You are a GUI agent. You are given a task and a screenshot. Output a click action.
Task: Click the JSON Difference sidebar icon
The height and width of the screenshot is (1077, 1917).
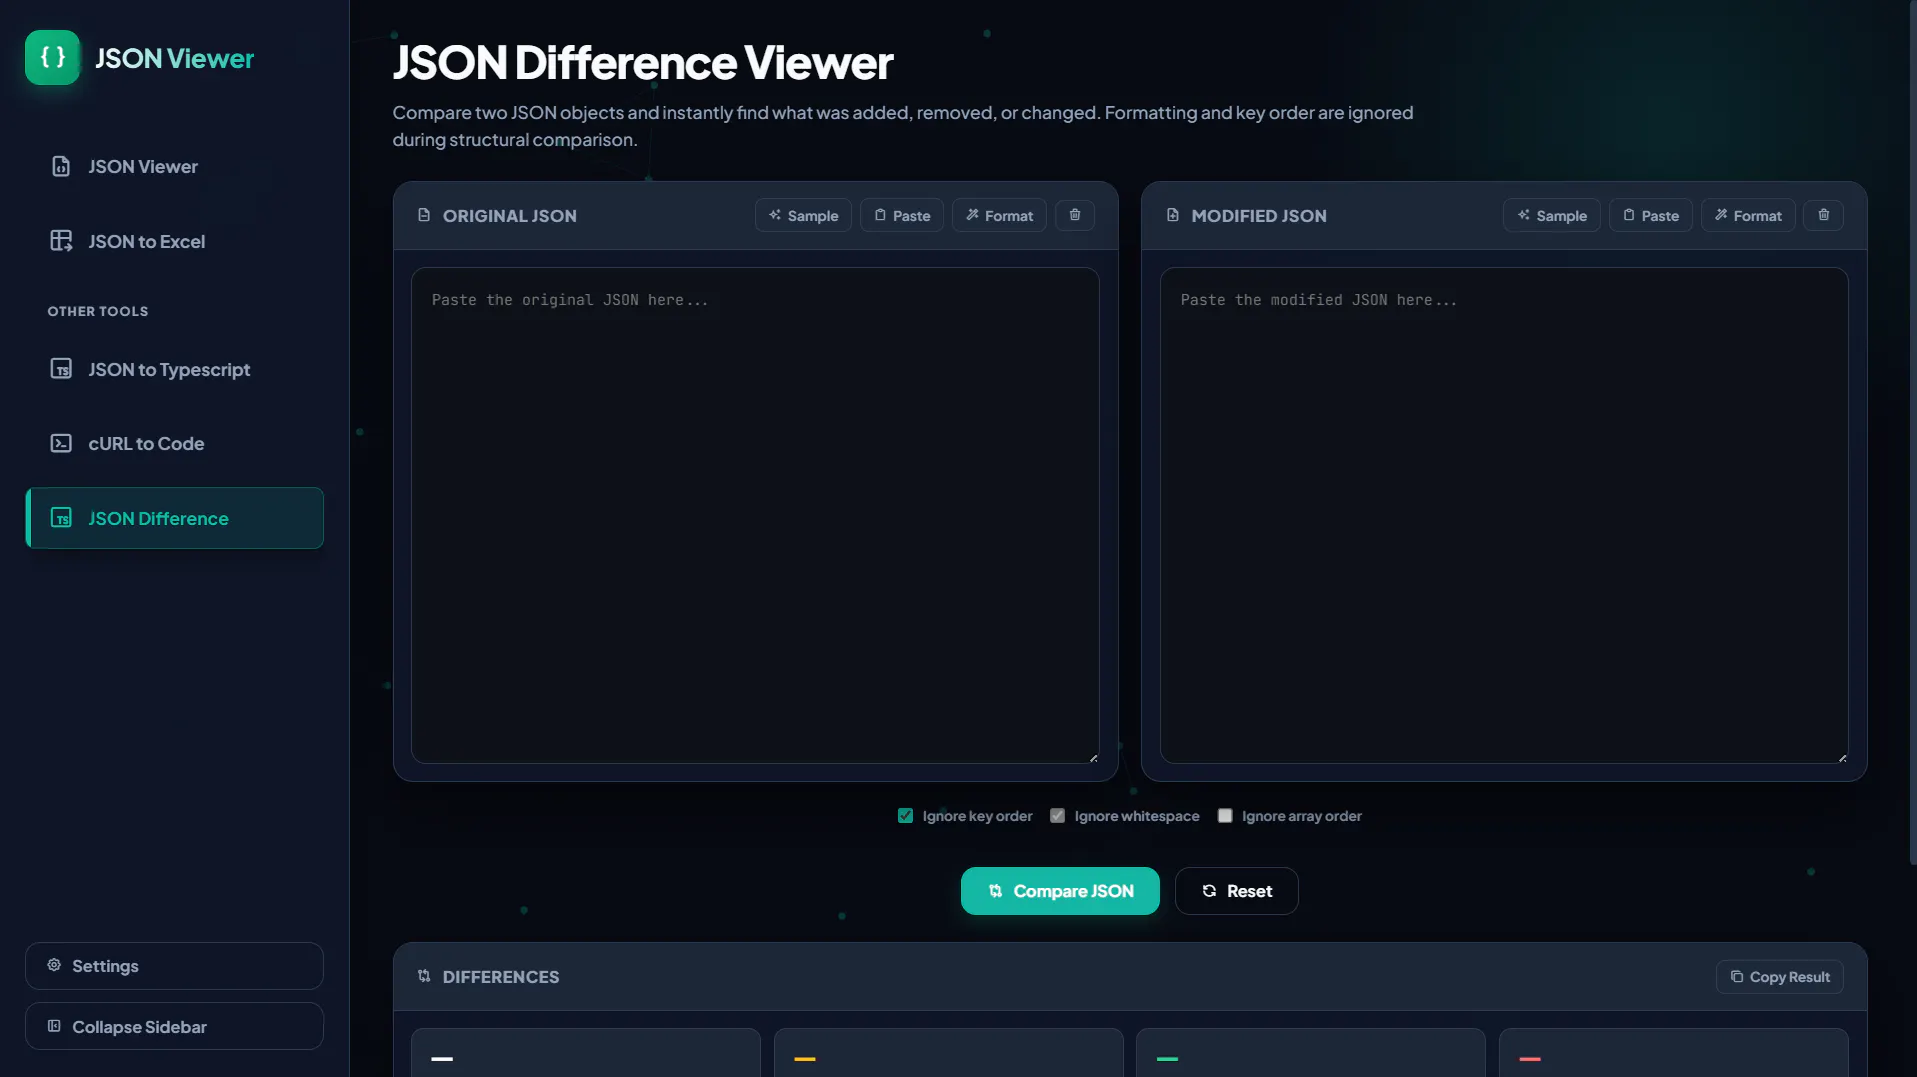(61, 518)
